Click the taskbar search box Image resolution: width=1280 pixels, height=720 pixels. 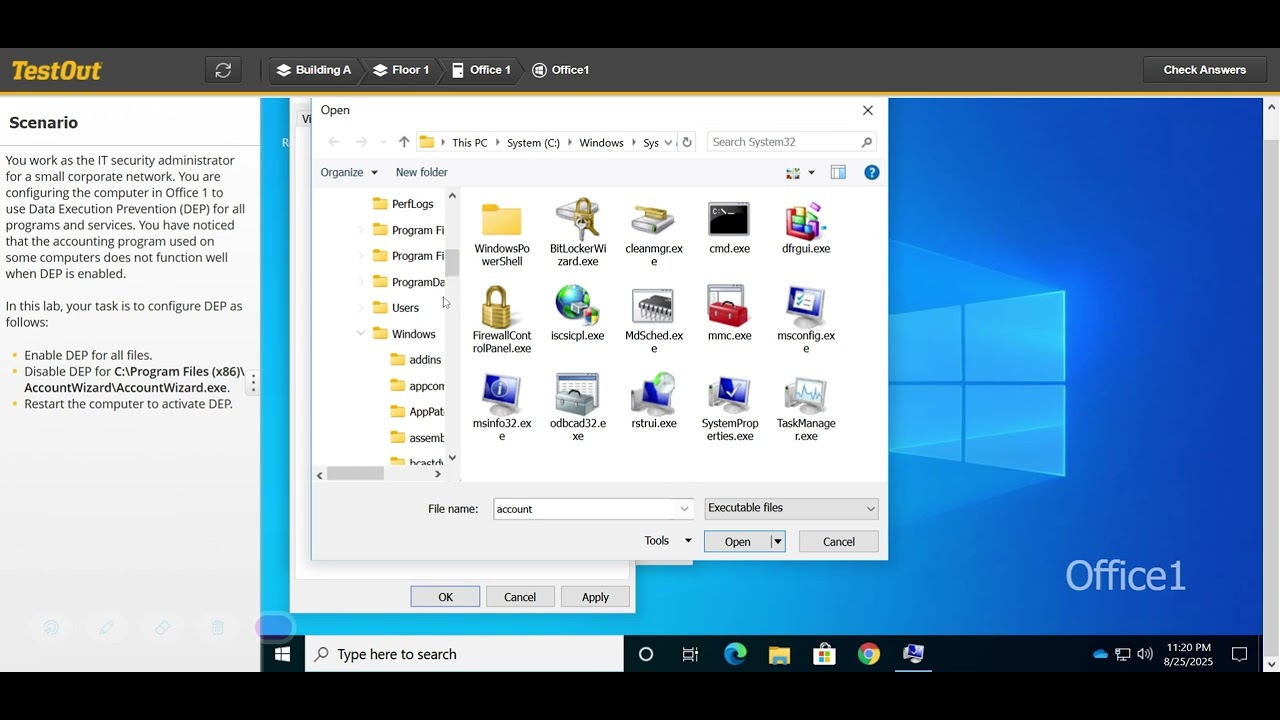pyautogui.click(x=464, y=654)
